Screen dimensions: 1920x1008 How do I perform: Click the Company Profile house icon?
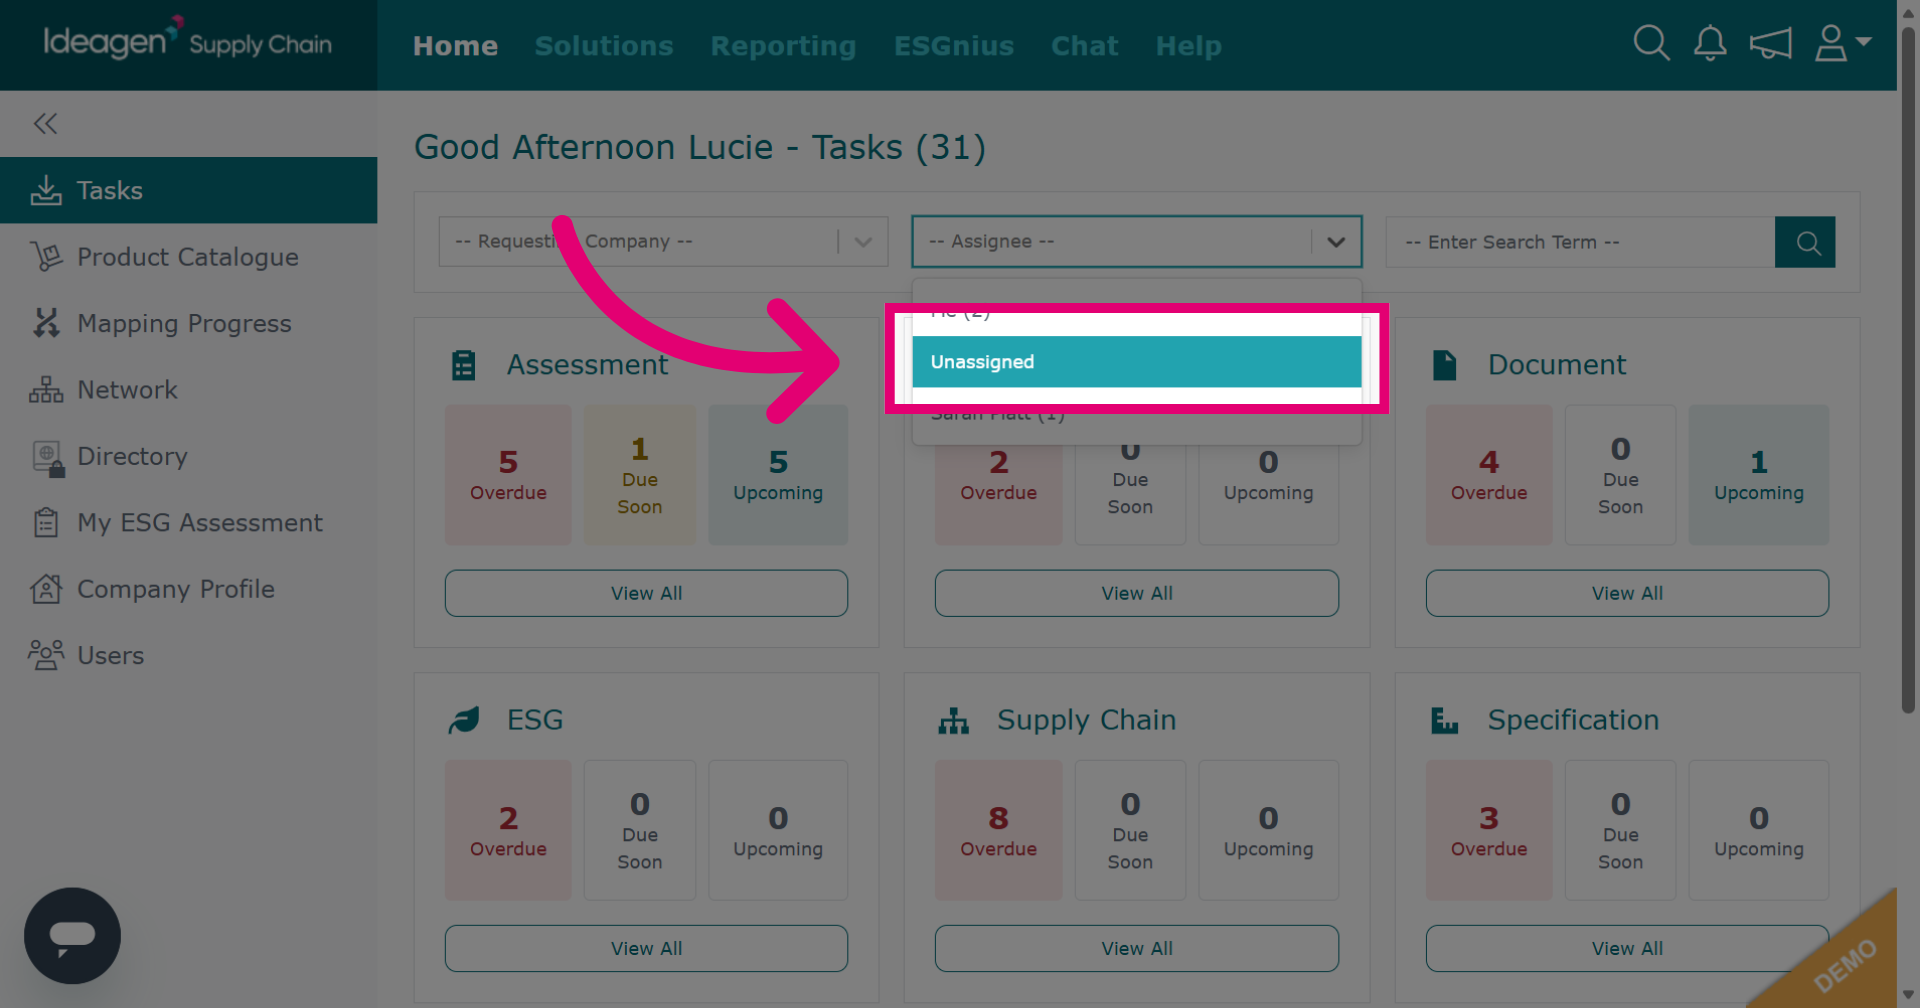pyautogui.click(x=46, y=589)
